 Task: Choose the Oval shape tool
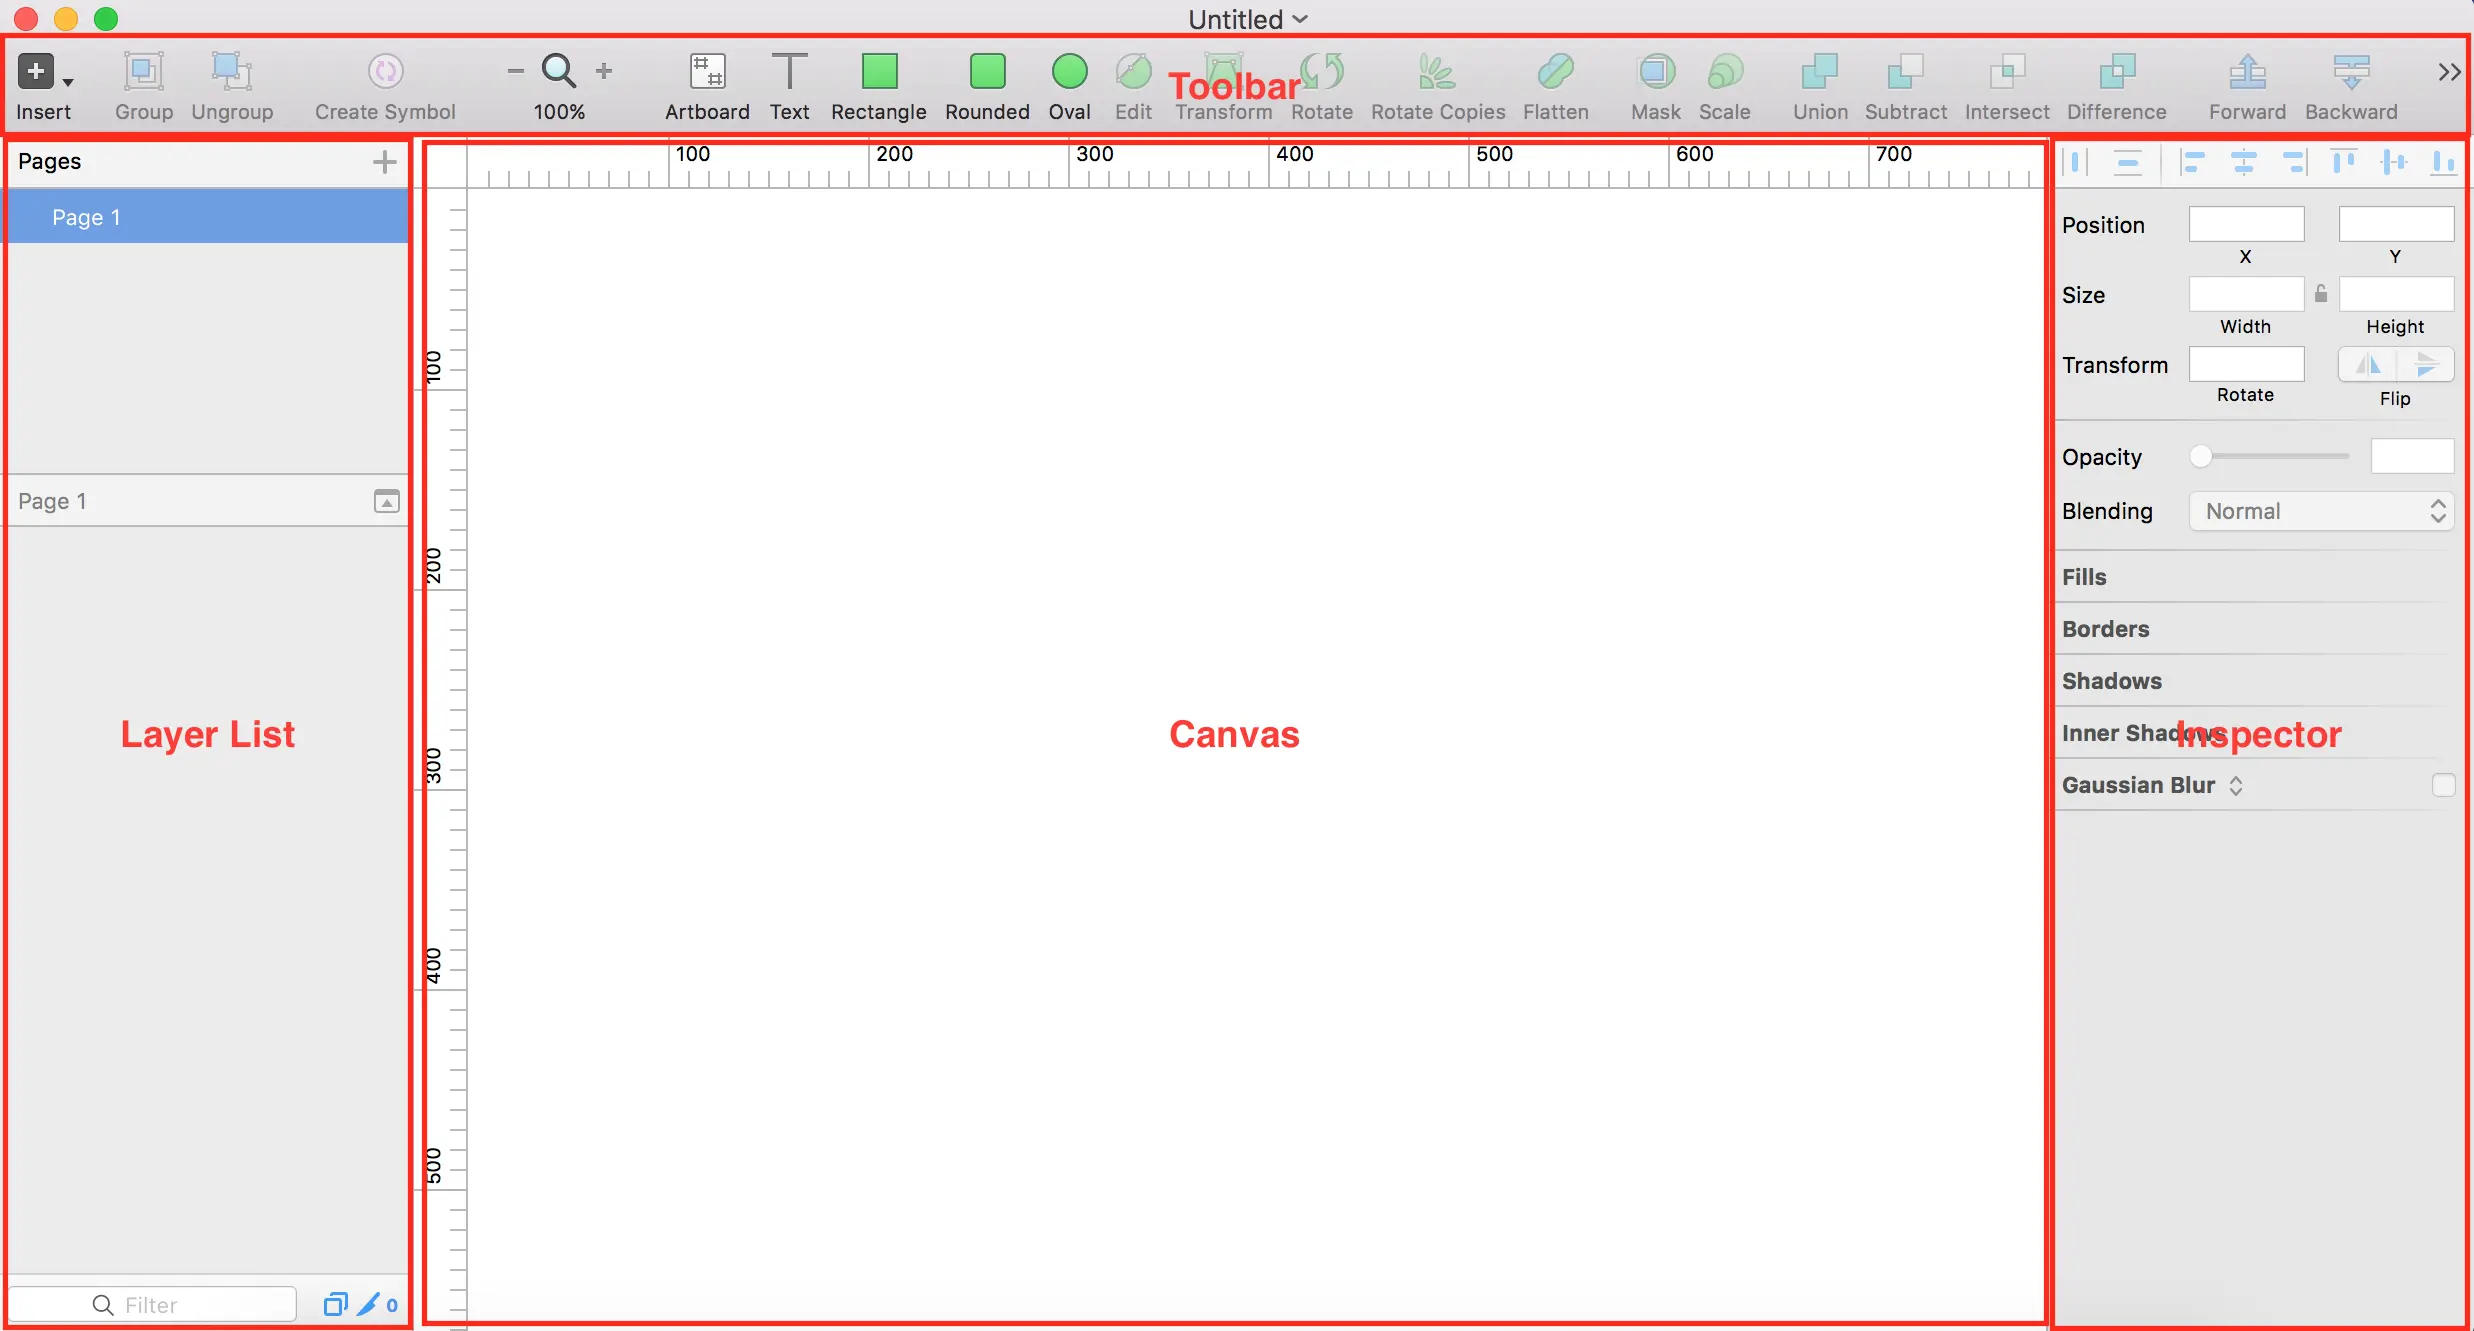(x=1069, y=73)
